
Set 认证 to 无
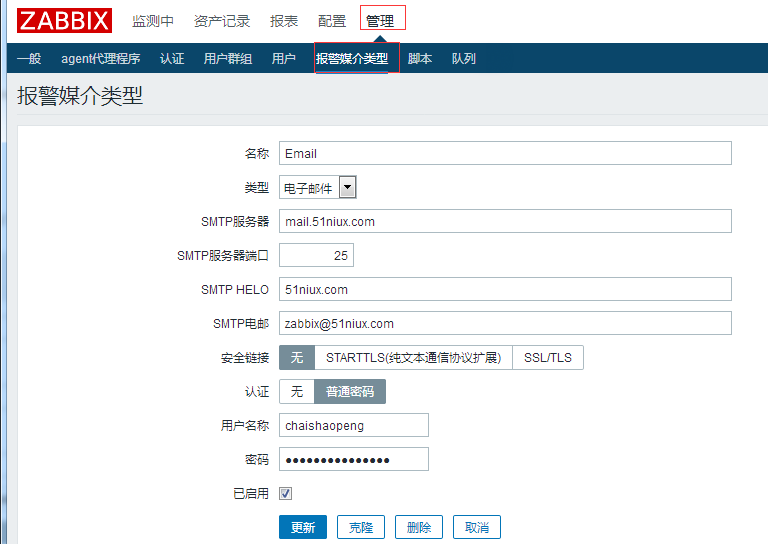coord(297,392)
